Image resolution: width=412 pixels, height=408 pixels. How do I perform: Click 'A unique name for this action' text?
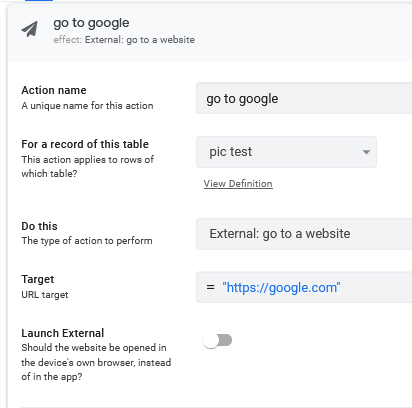click(87, 106)
